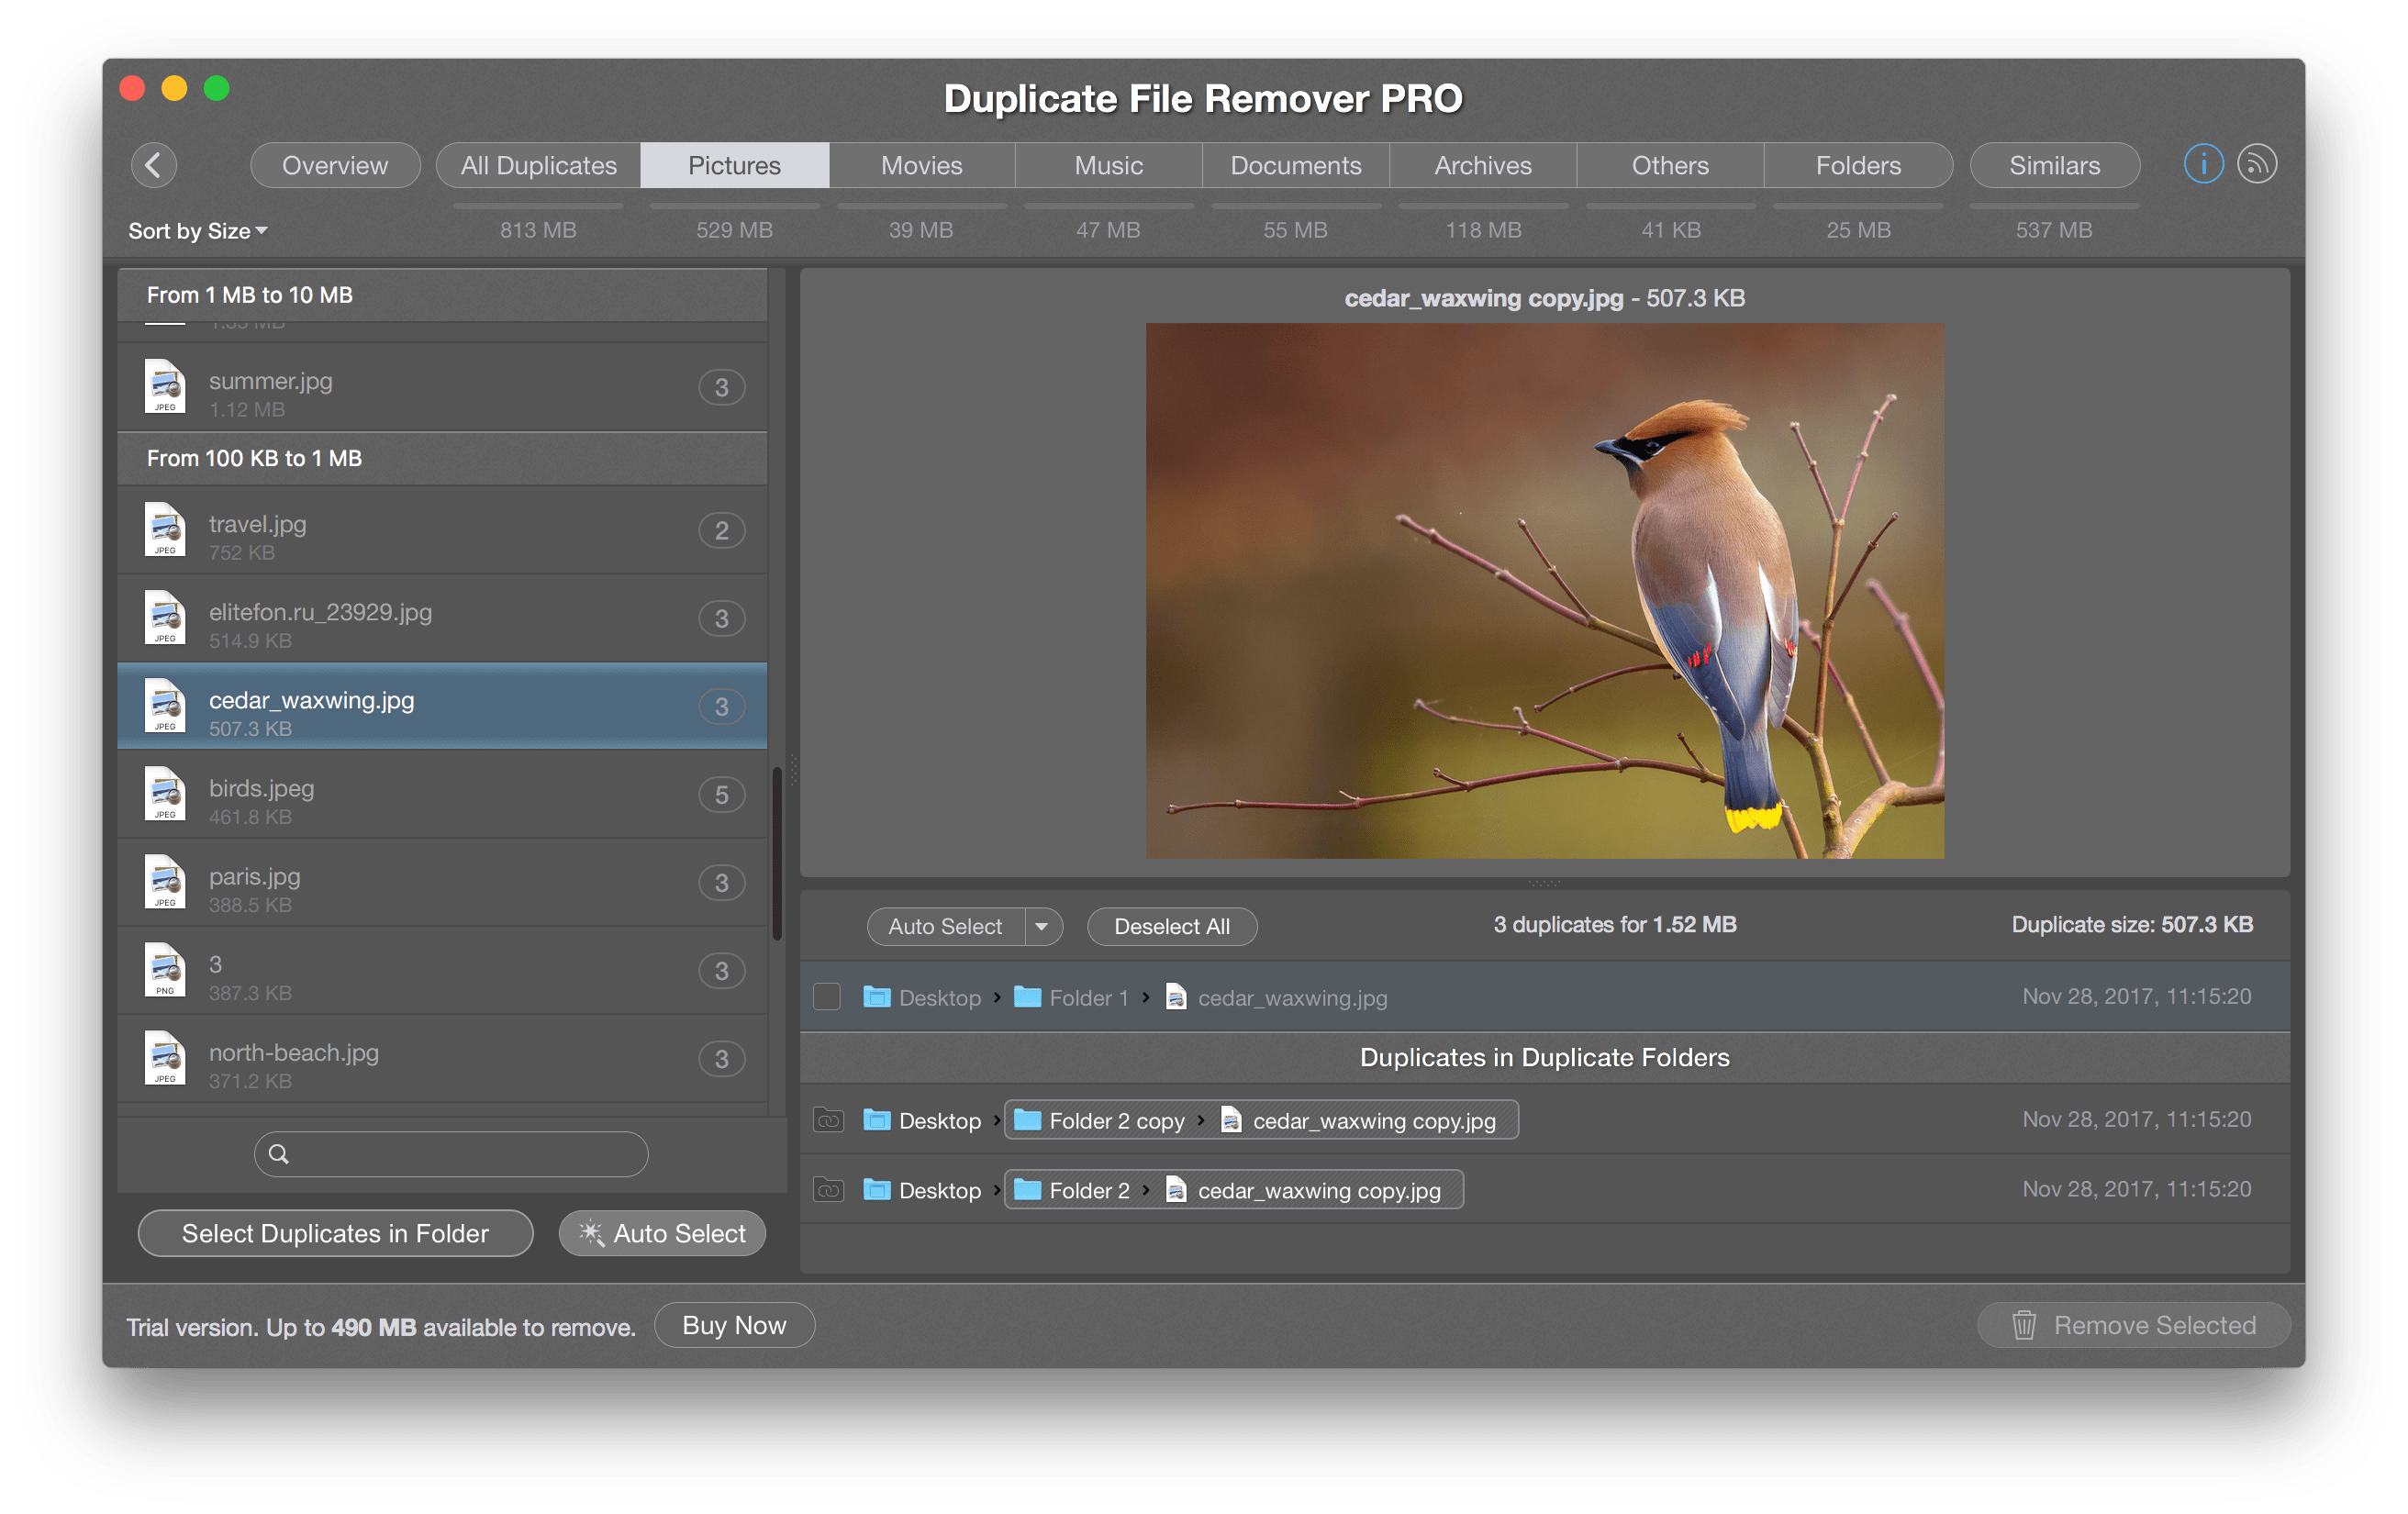Open the Sort by Size dropdown
The width and height of the screenshot is (2408, 1514).
[x=198, y=231]
